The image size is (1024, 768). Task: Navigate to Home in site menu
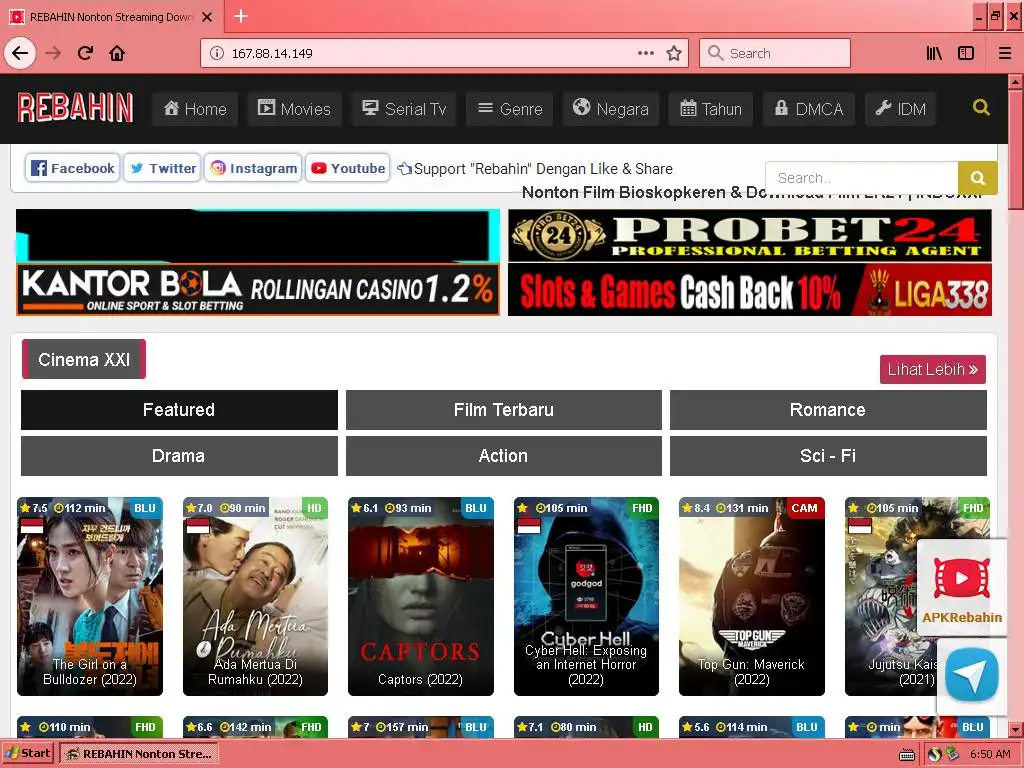[195, 109]
